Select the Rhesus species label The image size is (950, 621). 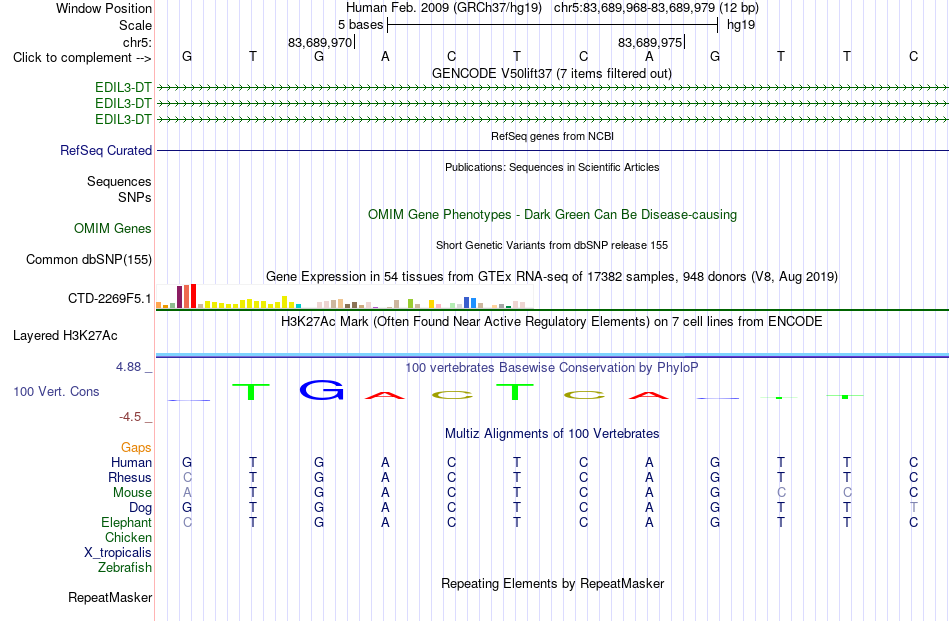(130, 477)
